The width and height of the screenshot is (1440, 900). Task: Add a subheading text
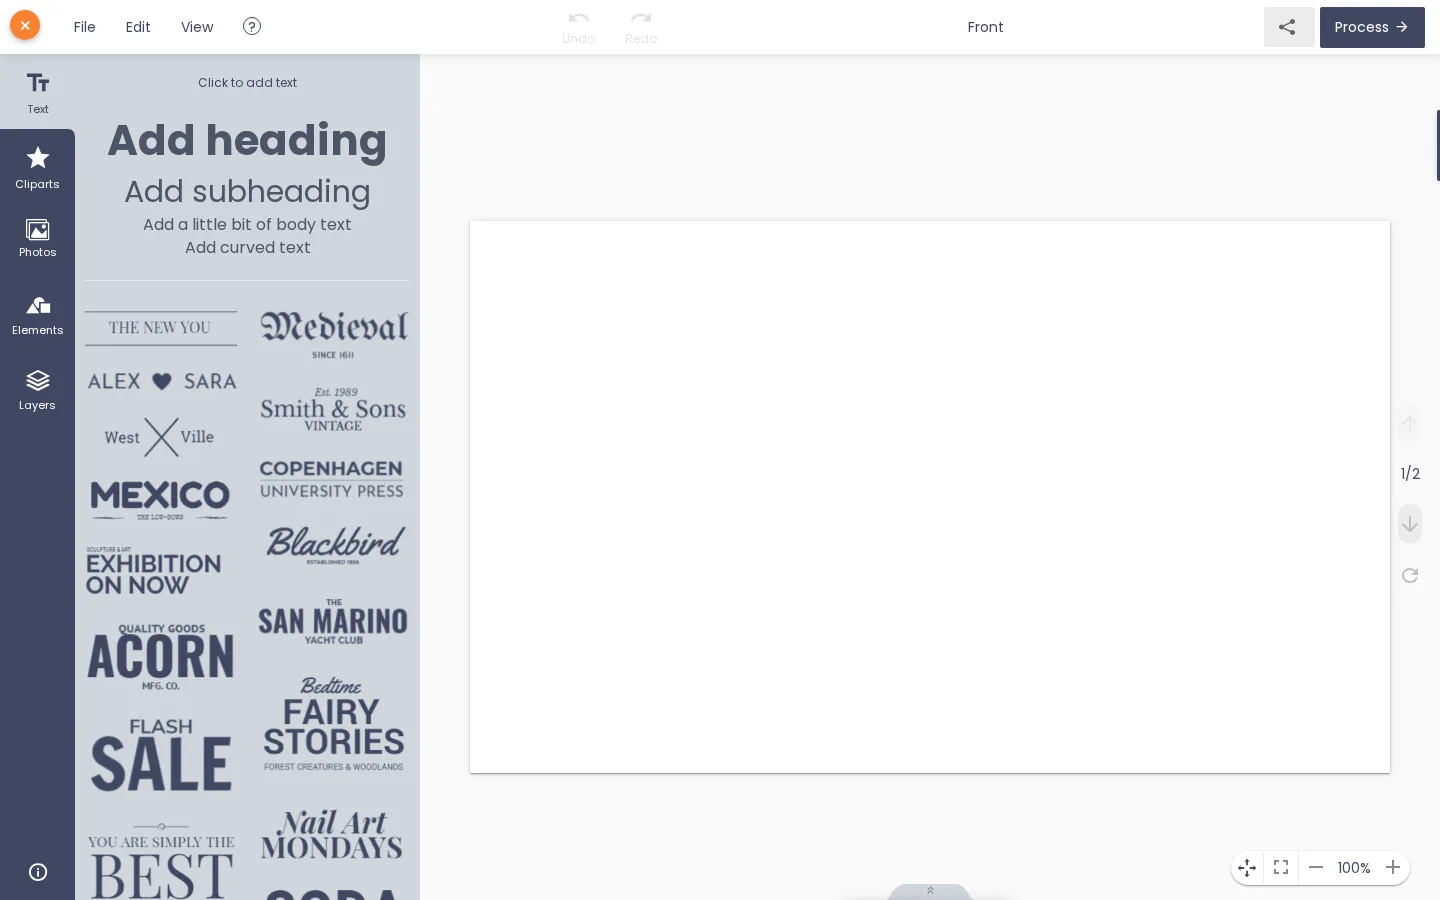pos(247,191)
